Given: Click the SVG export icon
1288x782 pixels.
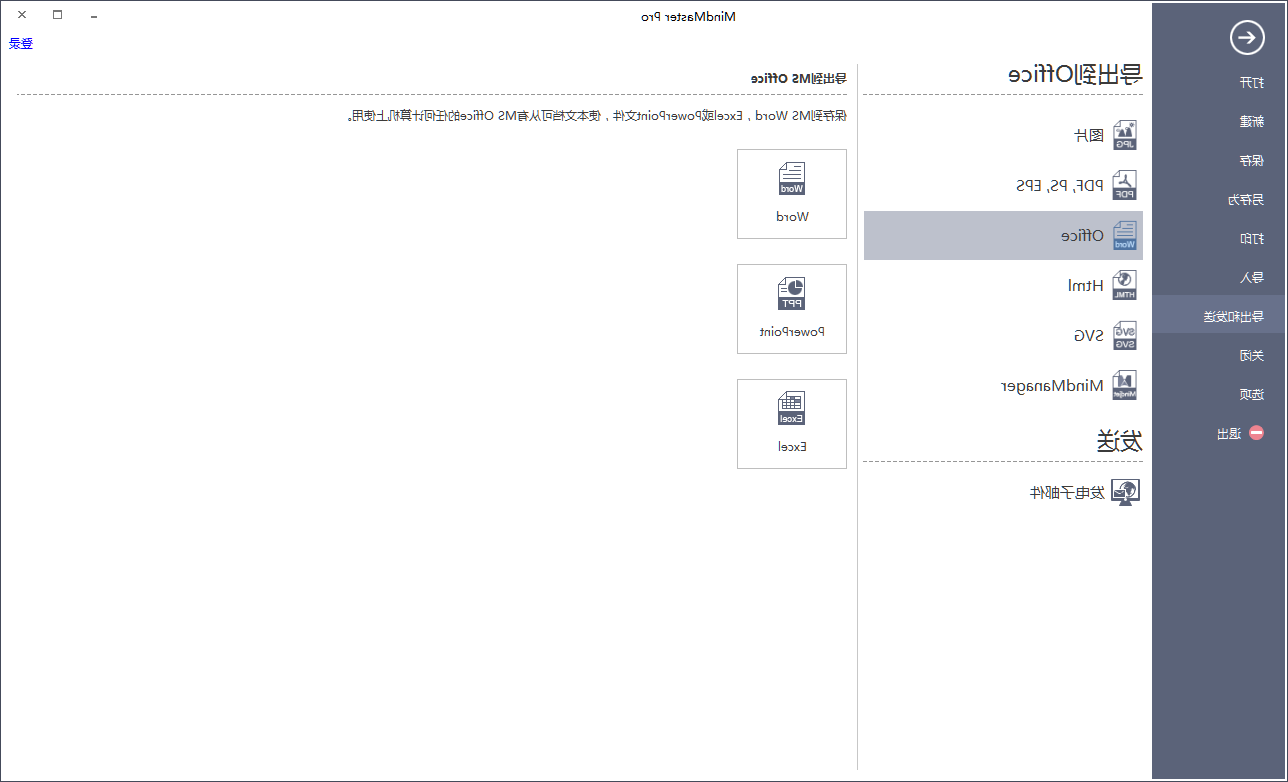Looking at the screenshot, I should [1125, 335].
